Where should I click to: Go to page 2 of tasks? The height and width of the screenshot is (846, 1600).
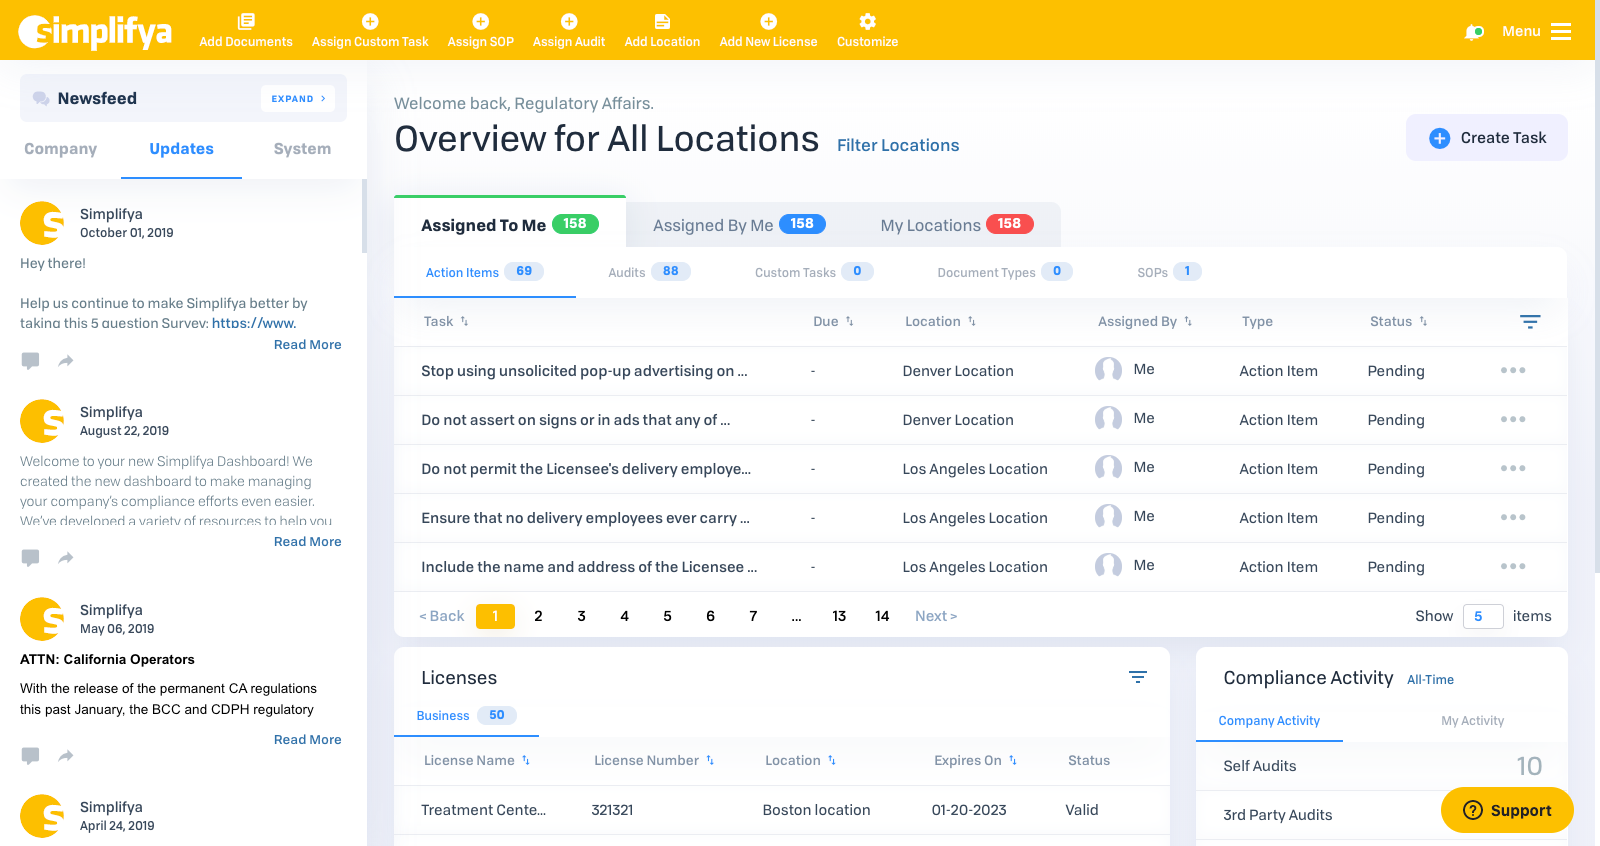[538, 616]
